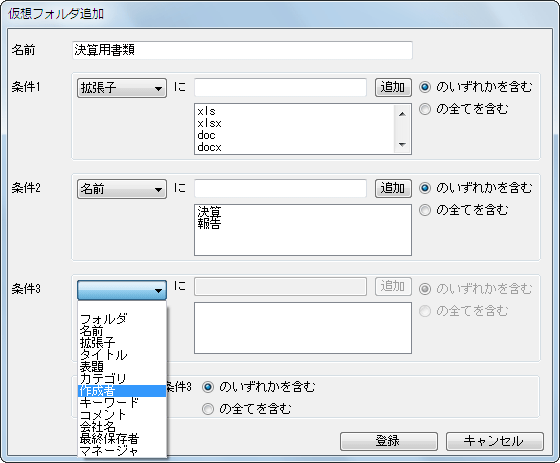560x463 pixels.
Task: Pick キーワード from the condition list
Action: tap(122, 403)
